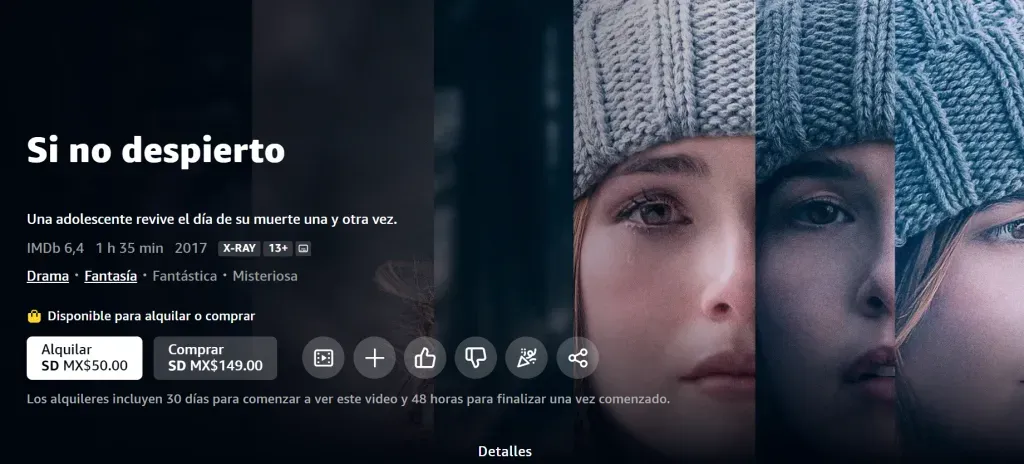1024x464 pixels.
Task: Buy the movie for MX$149.00
Action: tap(215, 358)
